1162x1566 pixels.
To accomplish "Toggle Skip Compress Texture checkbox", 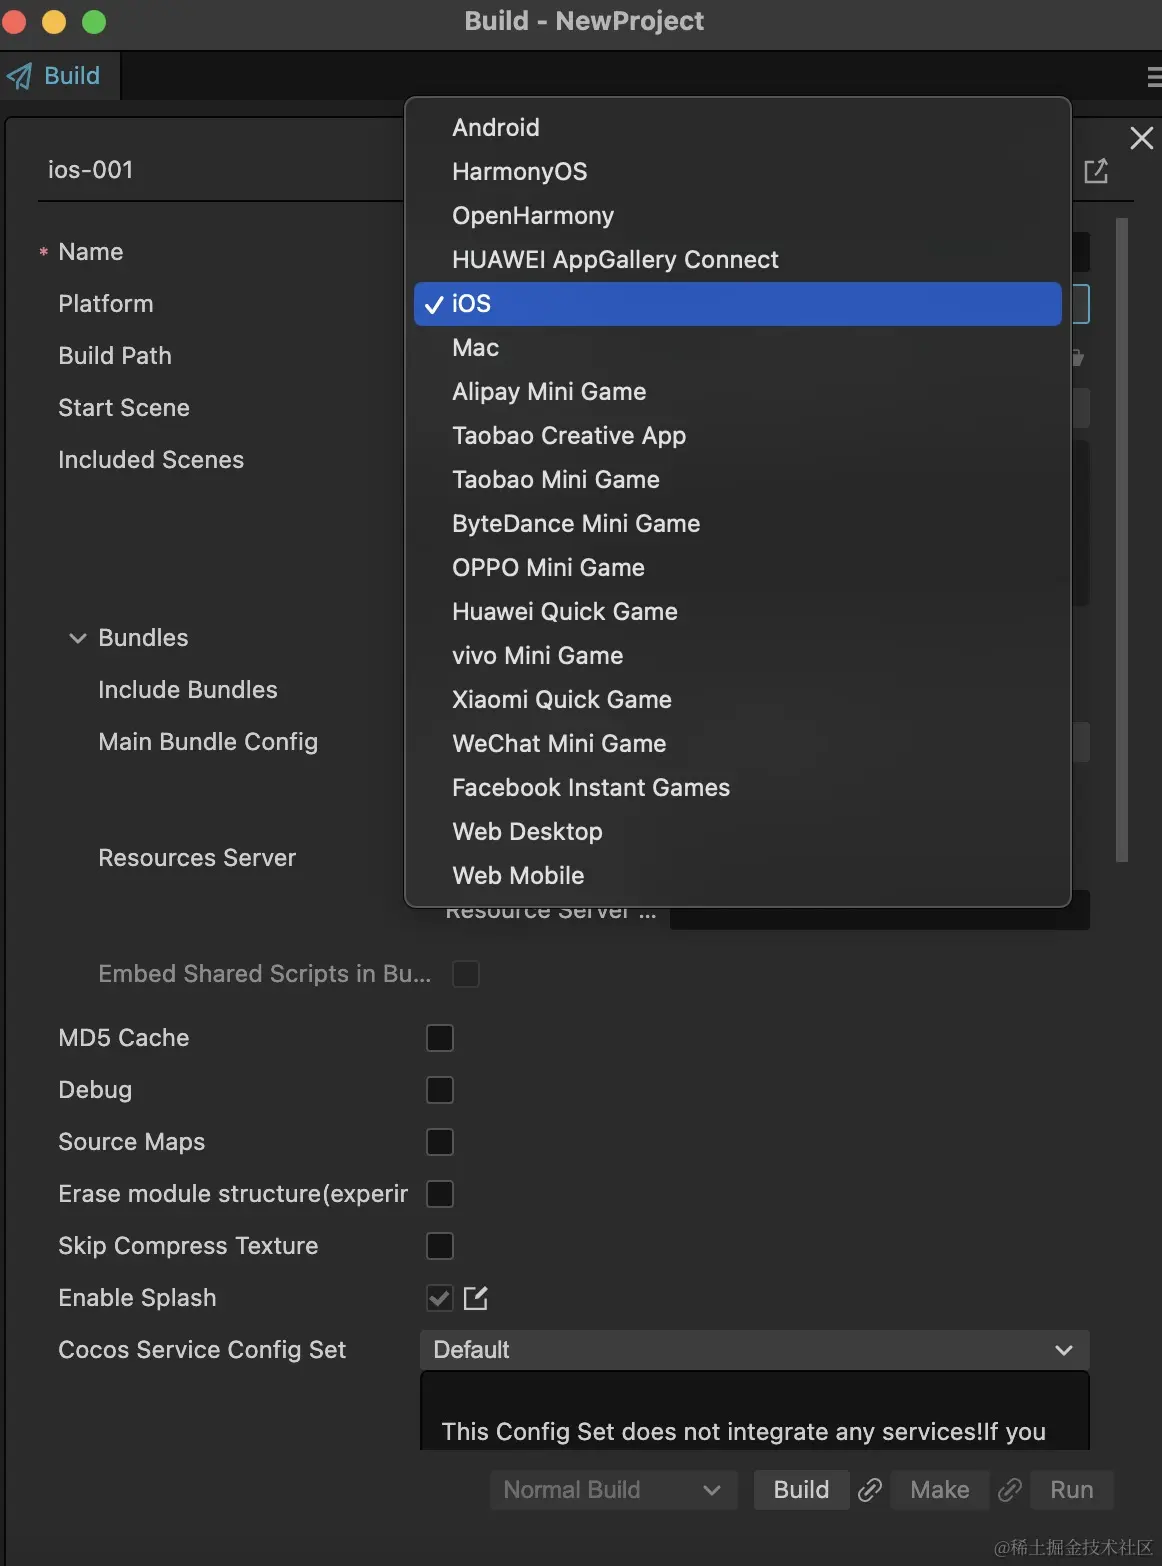I will click(x=440, y=1246).
